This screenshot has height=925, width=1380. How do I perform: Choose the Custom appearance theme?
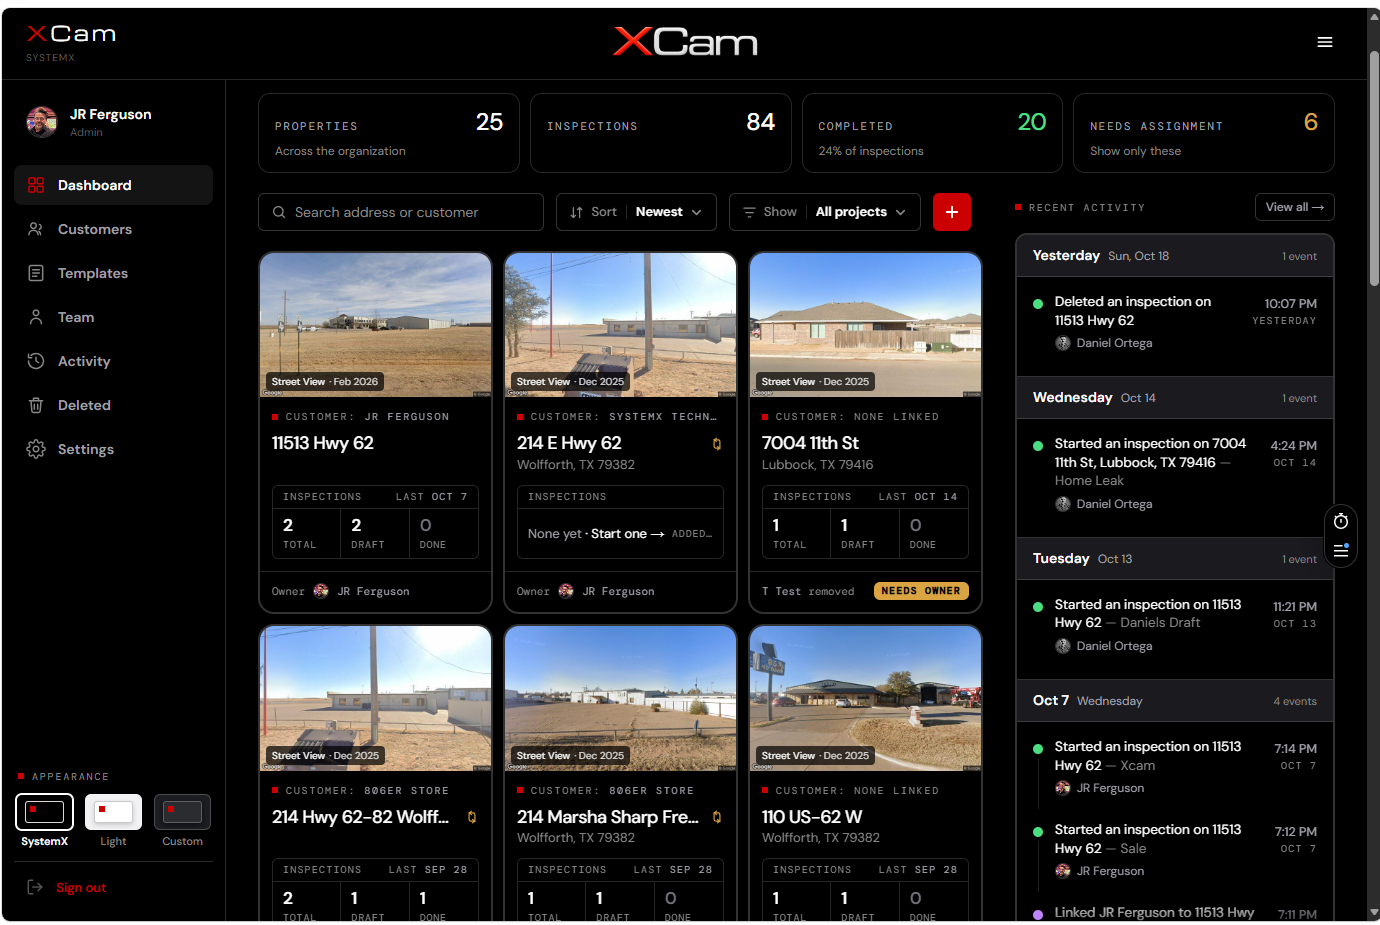[182, 820]
